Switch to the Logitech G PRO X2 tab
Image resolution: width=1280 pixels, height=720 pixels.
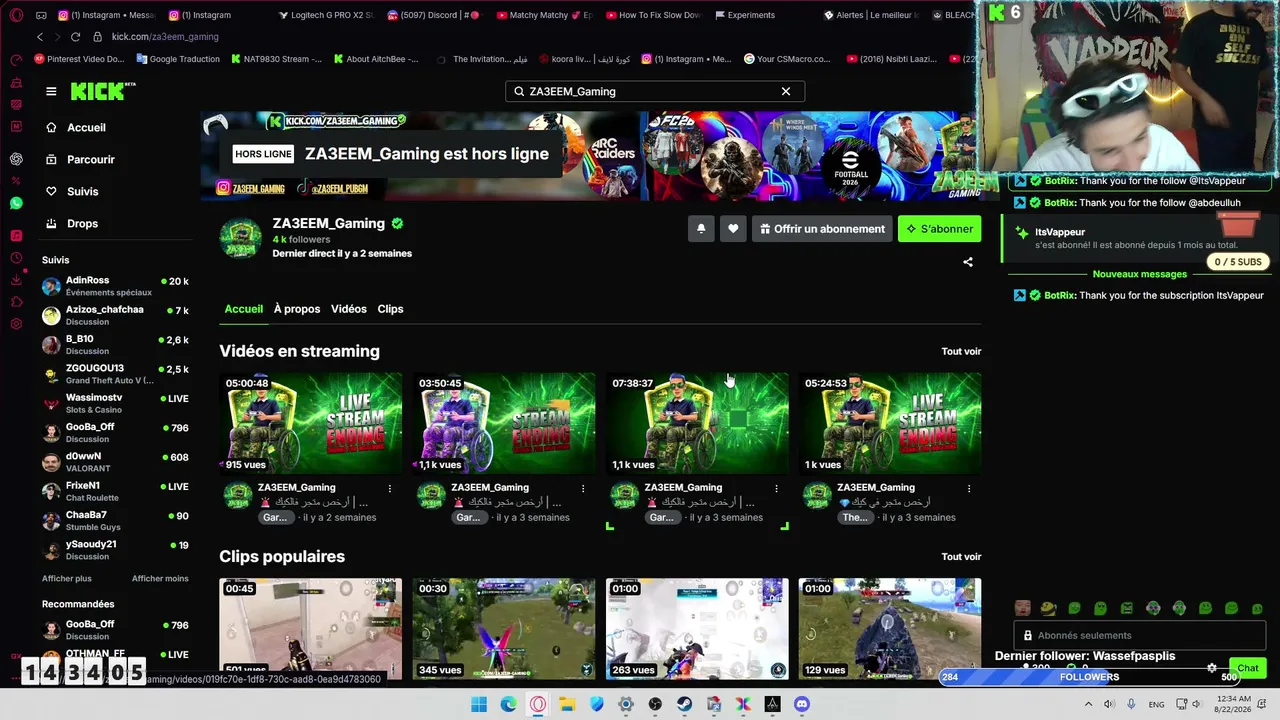[325, 15]
